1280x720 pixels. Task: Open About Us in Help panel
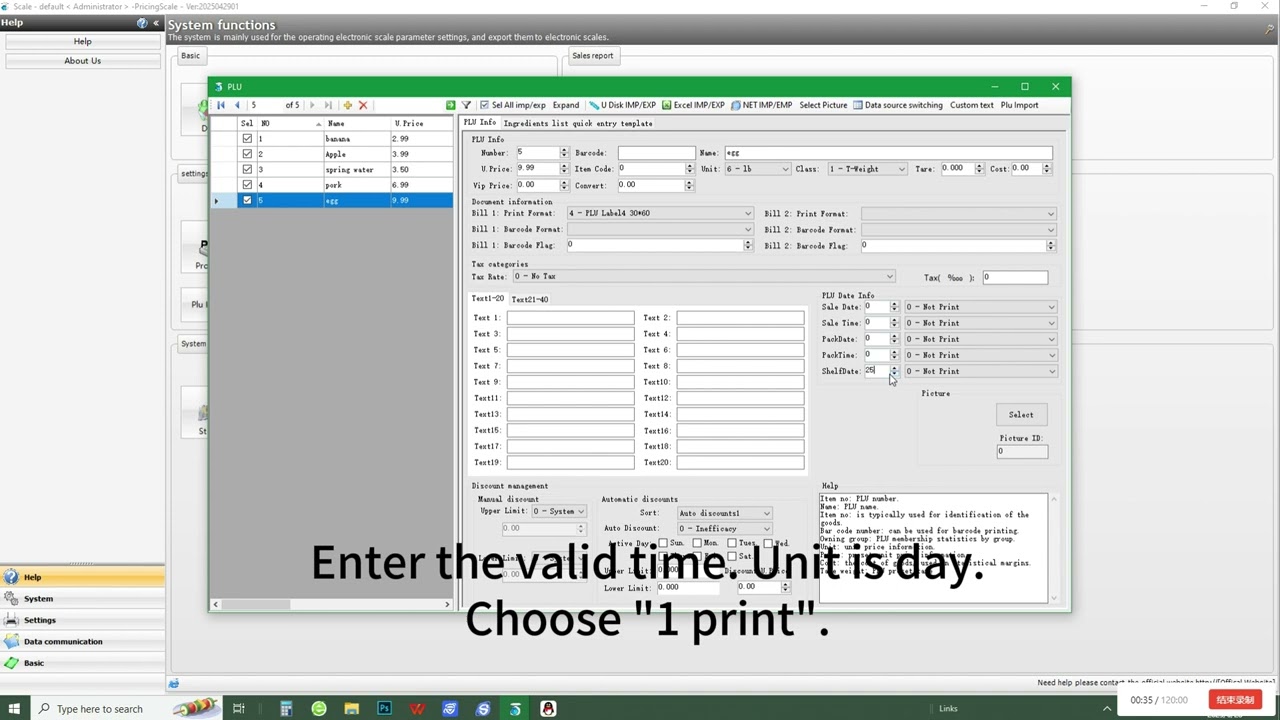point(82,61)
